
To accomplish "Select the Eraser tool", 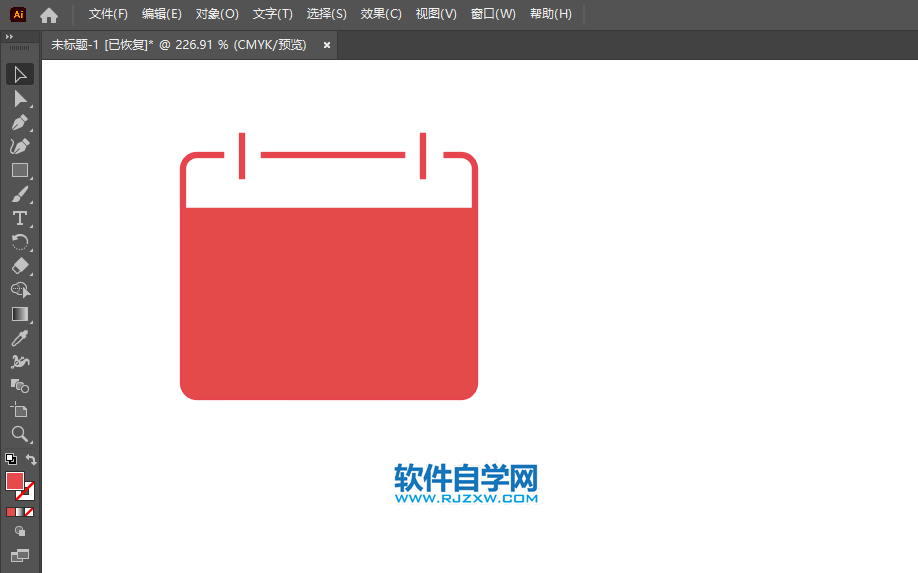I will [x=20, y=266].
